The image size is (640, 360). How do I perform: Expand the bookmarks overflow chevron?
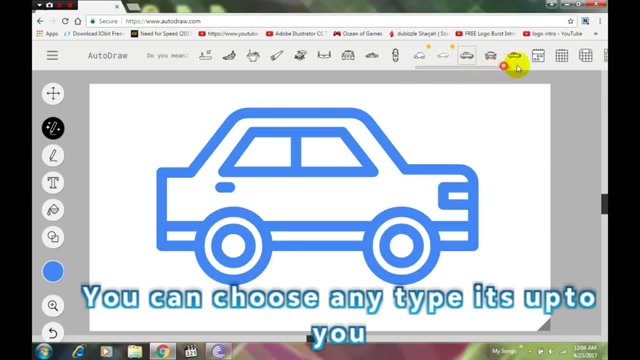(596, 34)
